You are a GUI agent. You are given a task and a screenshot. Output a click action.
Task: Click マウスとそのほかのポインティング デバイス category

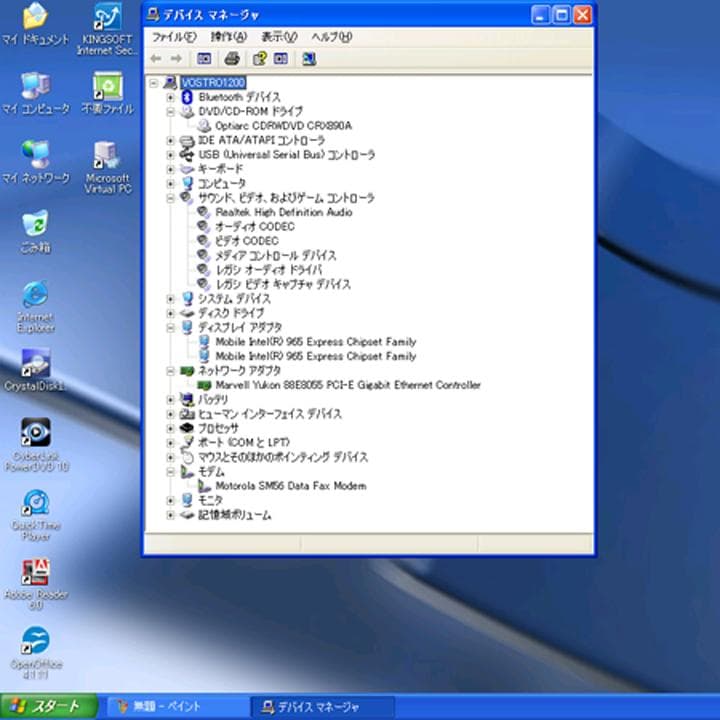click(x=283, y=457)
